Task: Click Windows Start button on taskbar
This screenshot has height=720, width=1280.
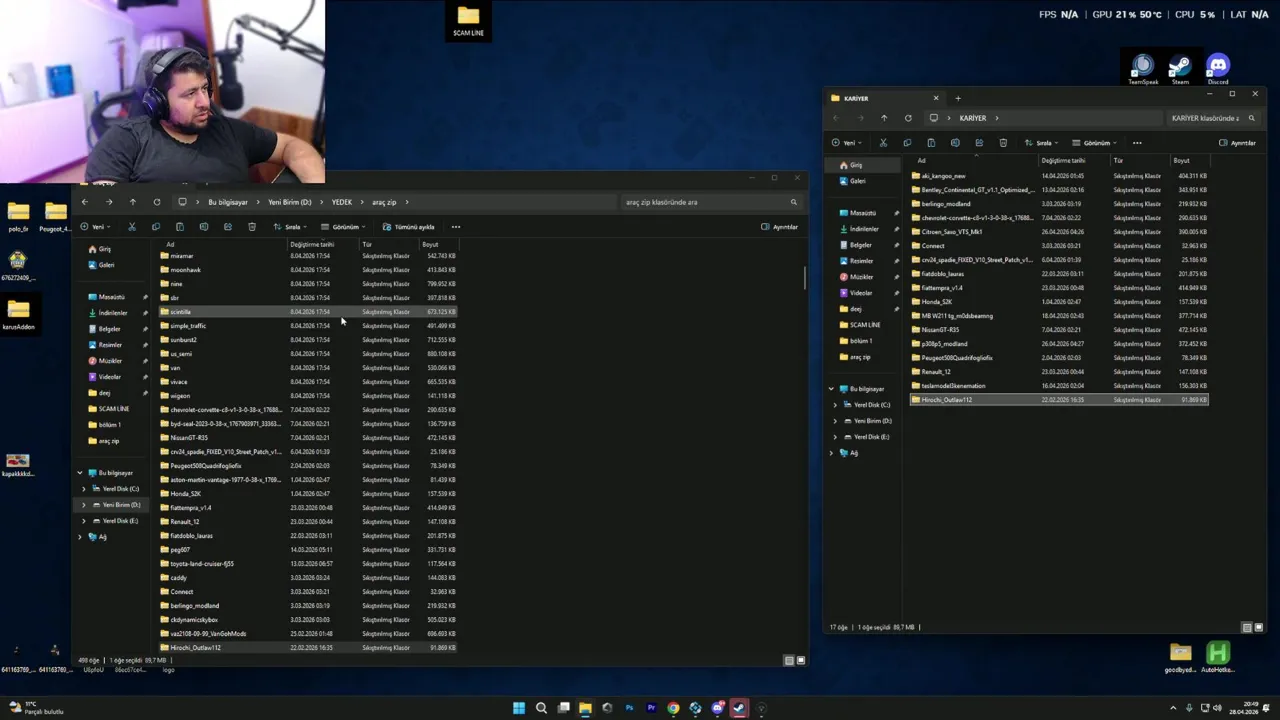Action: 519,708
